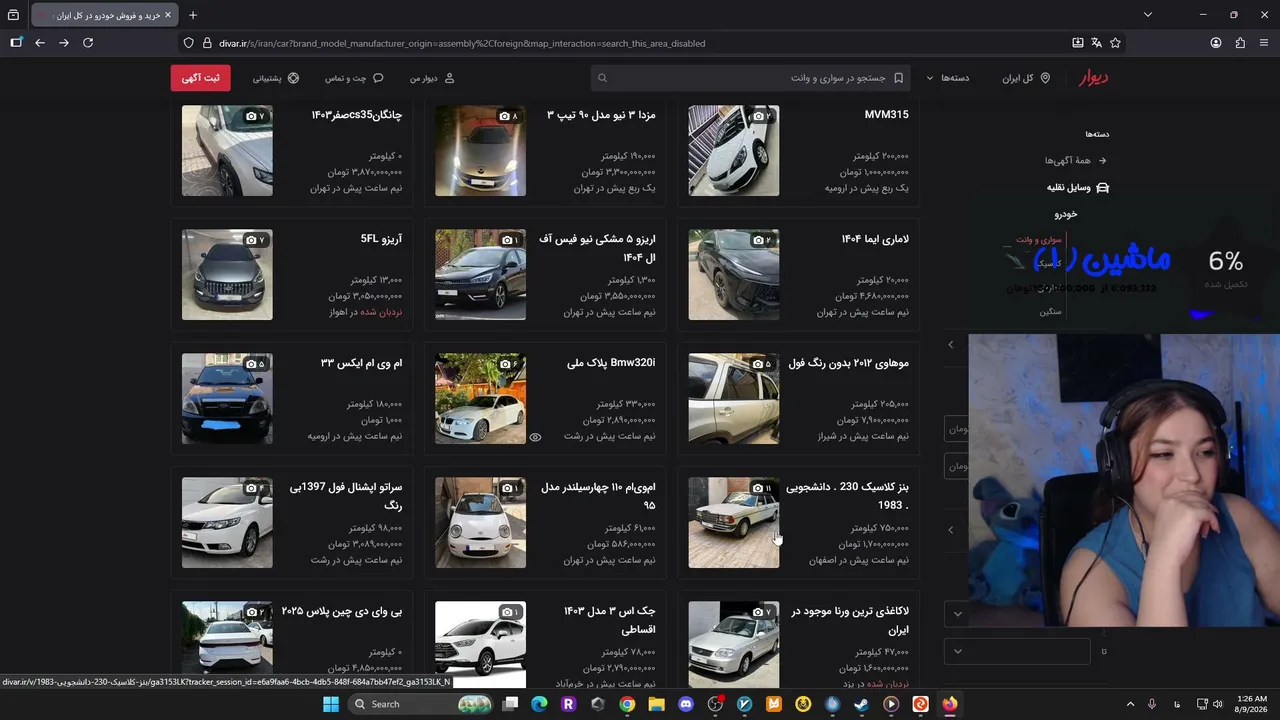The height and width of the screenshot is (720, 1280).
Task: Open the Bmw320i پلاک ملی listing
Action: click(x=546, y=399)
